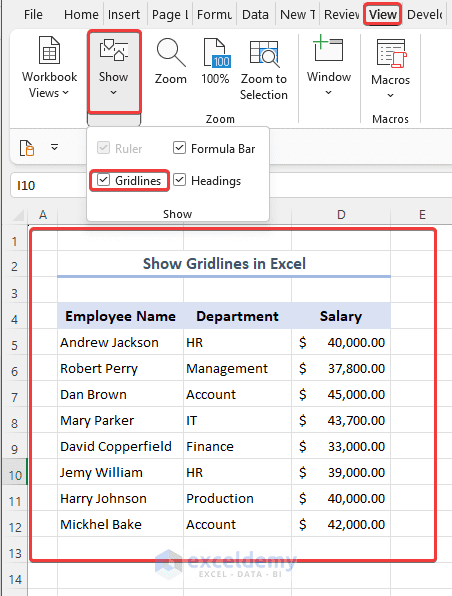The width and height of the screenshot is (452, 596).
Task: Click the Workbook Views sheet icon
Action: click(x=49, y=50)
